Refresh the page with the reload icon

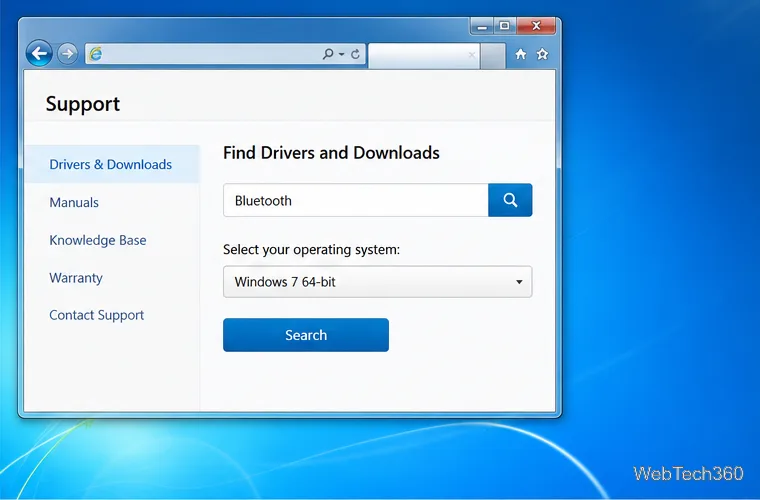click(355, 54)
